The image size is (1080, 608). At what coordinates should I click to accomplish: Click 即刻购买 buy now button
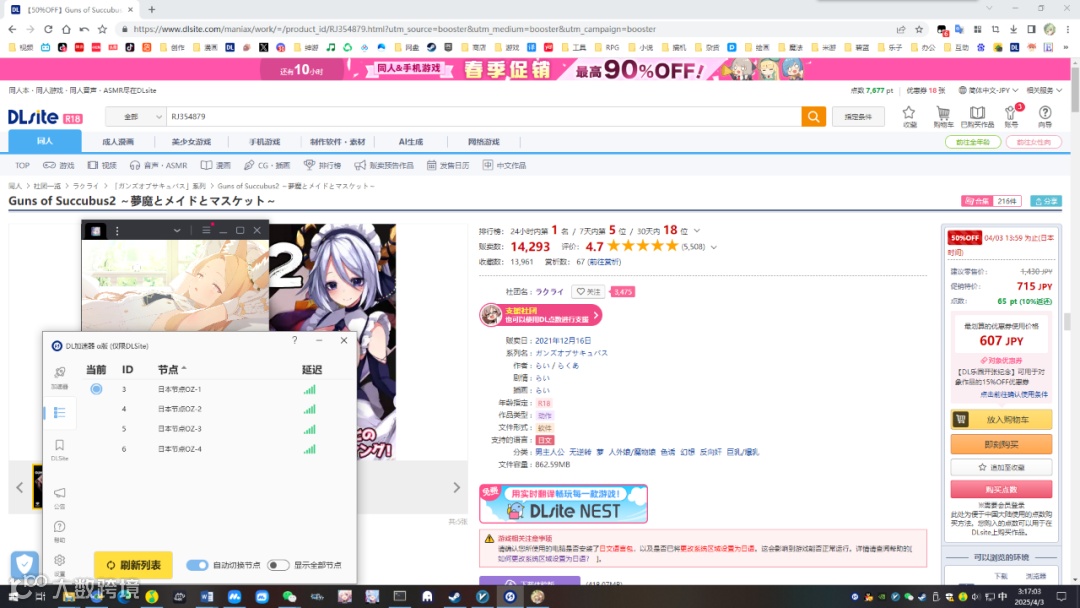pyautogui.click(x=1001, y=444)
